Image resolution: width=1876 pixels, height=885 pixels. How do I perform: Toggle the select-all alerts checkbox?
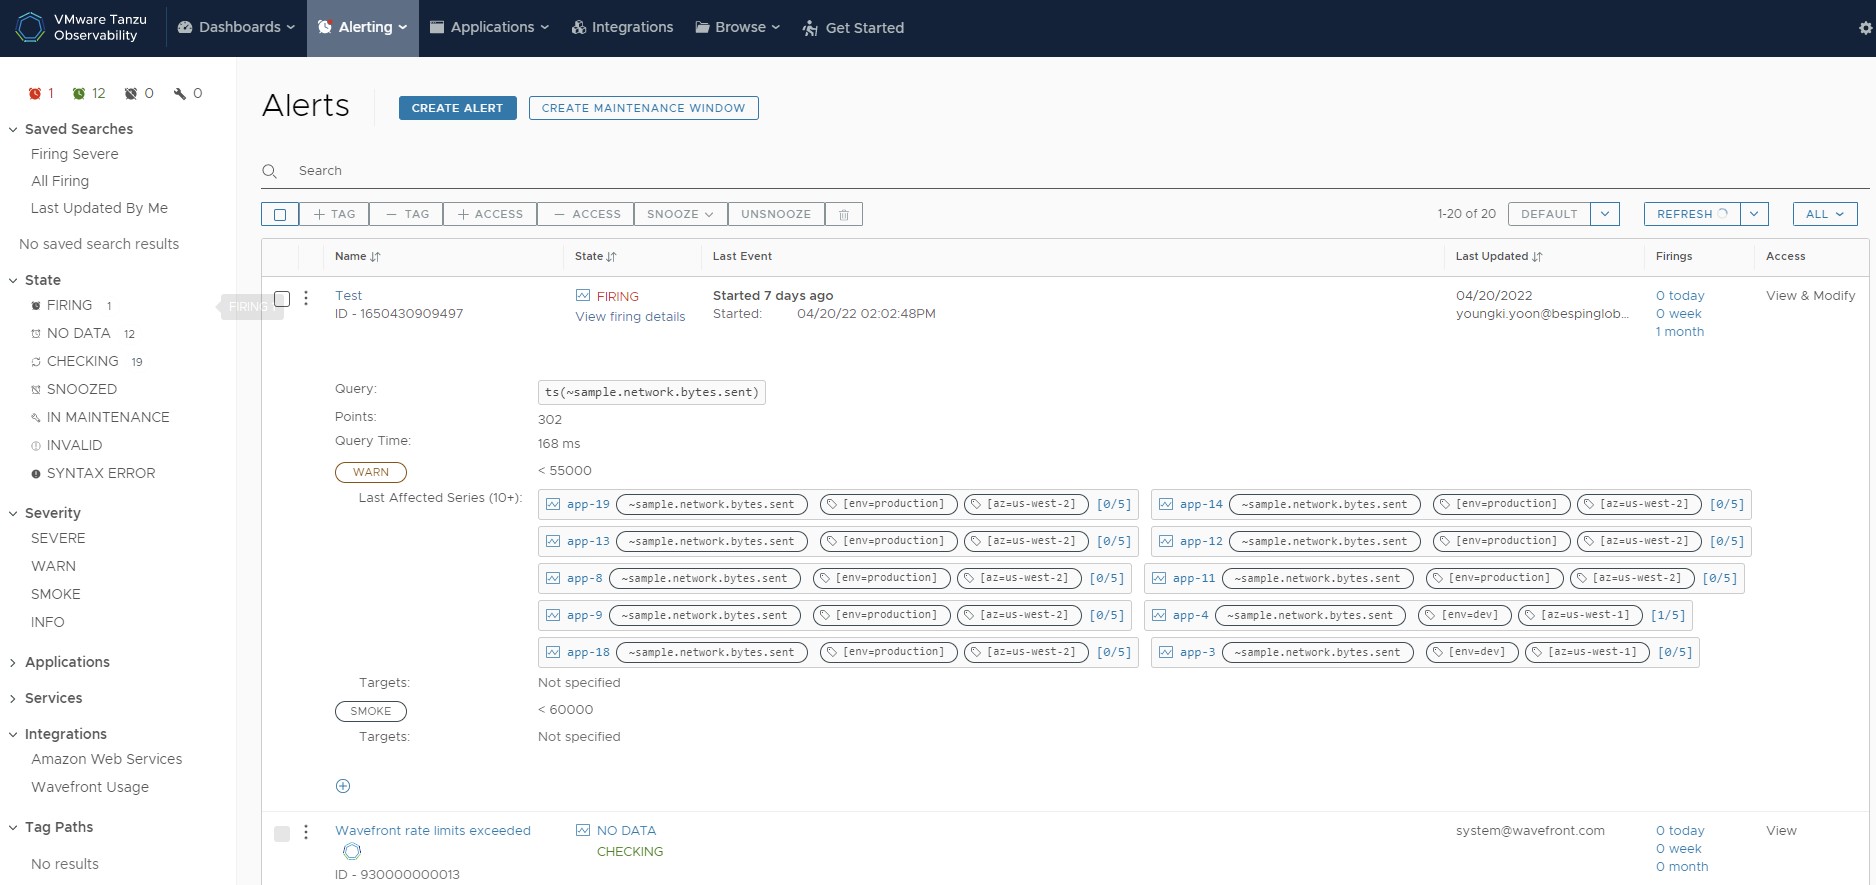(x=280, y=215)
